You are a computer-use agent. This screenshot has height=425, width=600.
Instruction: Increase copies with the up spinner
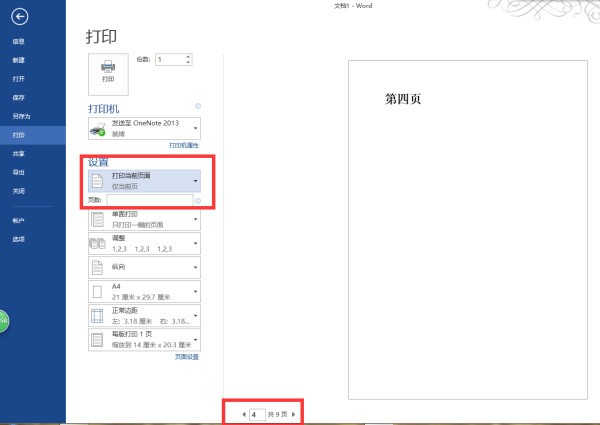[x=188, y=57]
